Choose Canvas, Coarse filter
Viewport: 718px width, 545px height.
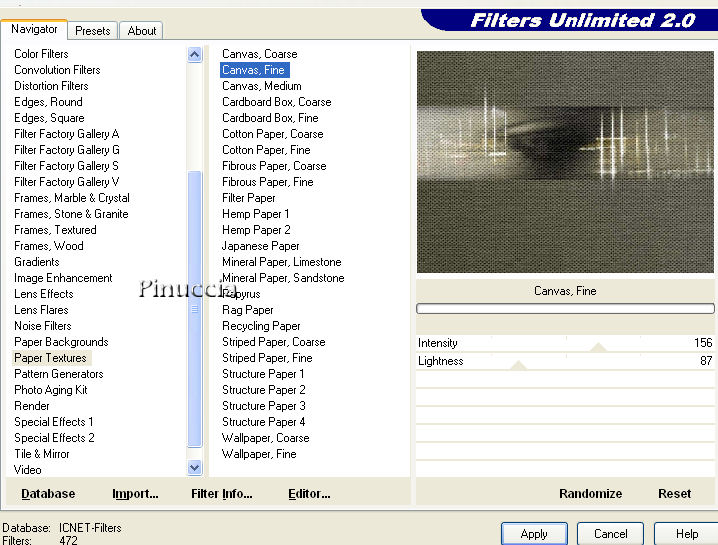[260, 54]
